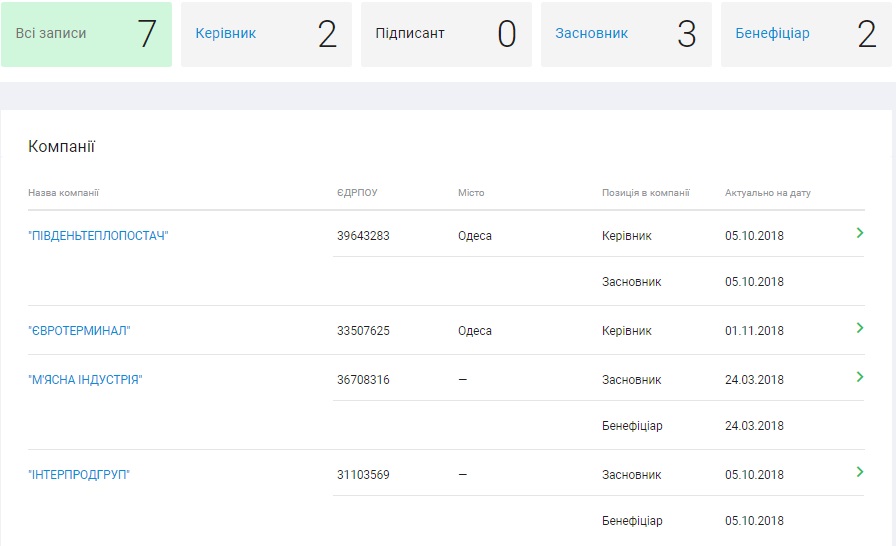Open the ІНТЕРПРОДГРУП company link
896x546 pixels.
79,475
